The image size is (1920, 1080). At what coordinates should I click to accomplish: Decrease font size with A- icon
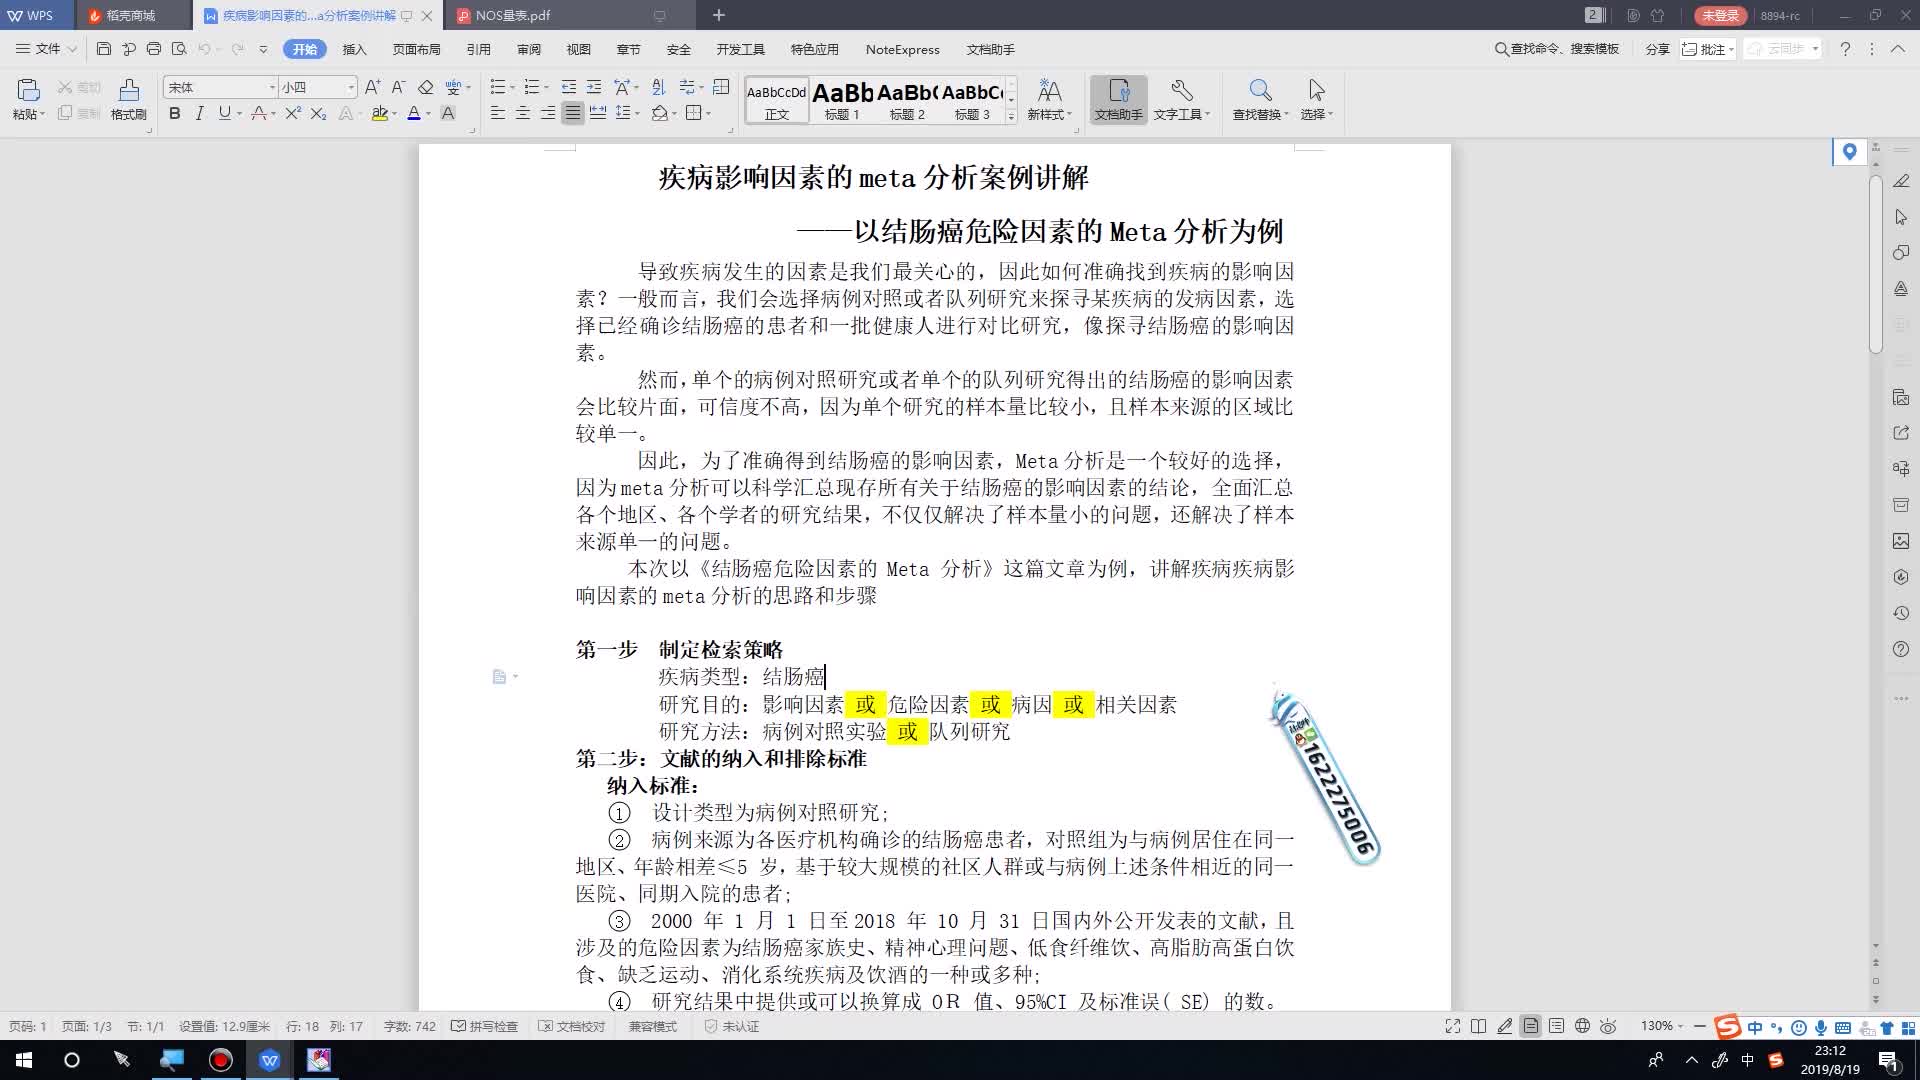pos(398,87)
